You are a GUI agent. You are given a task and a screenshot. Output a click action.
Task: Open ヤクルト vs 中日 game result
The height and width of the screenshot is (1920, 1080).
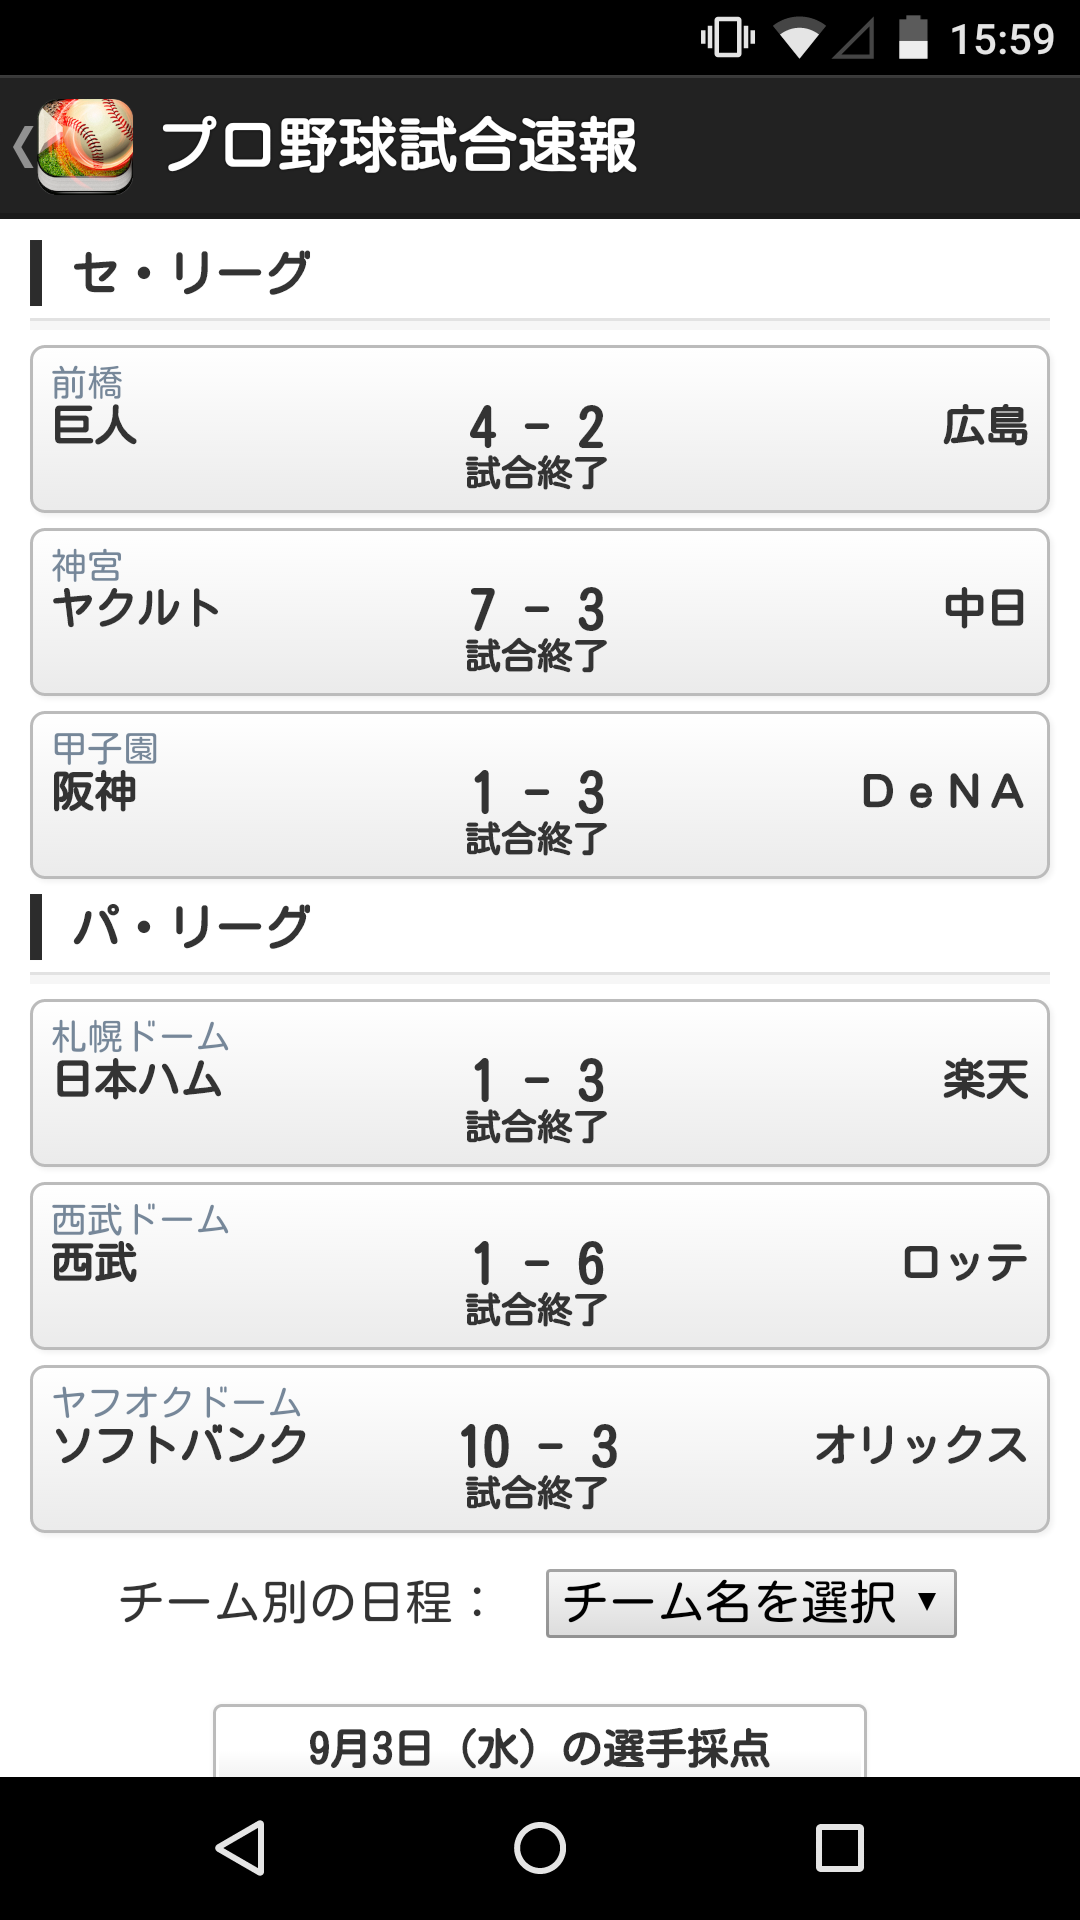coord(540,612)
